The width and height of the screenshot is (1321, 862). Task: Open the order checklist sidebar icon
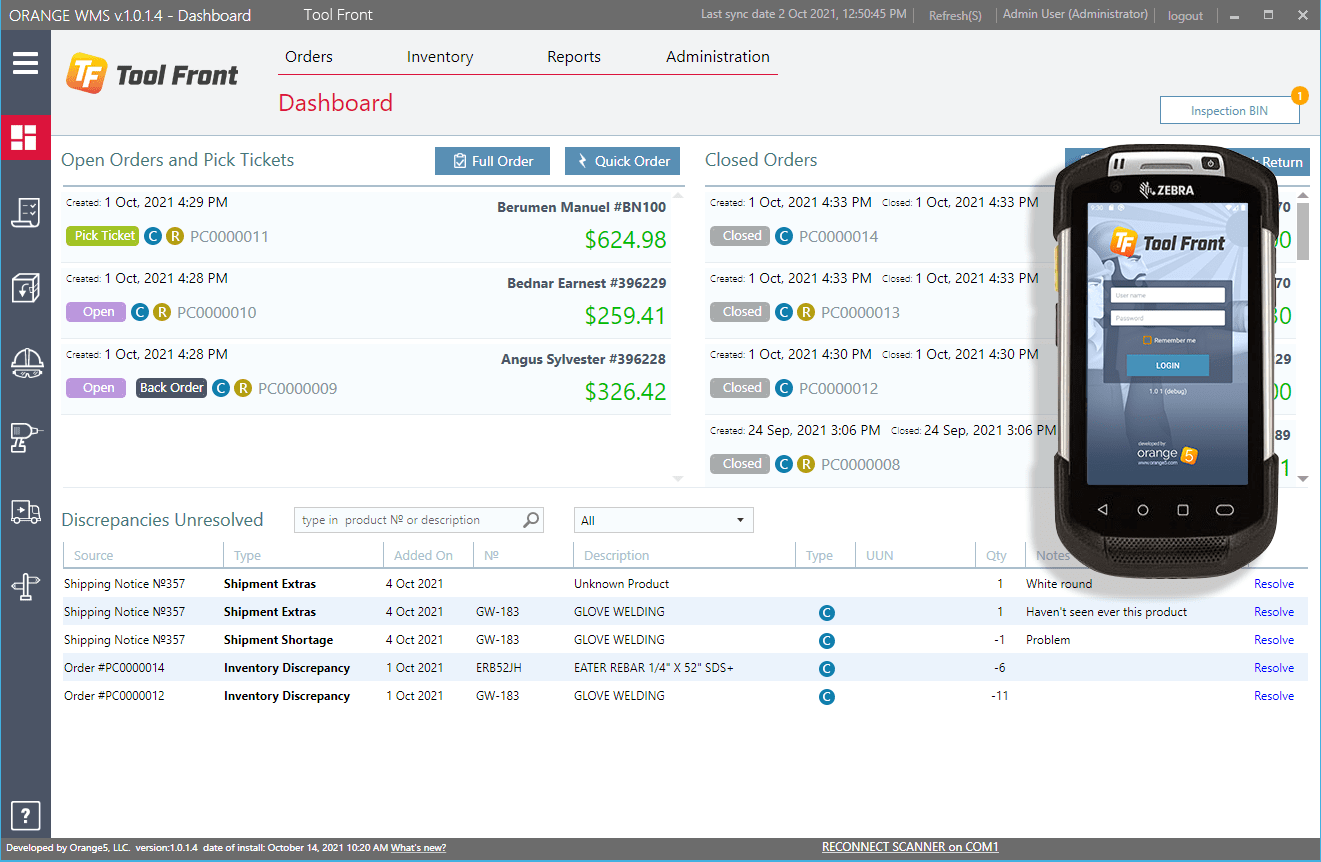25,212
